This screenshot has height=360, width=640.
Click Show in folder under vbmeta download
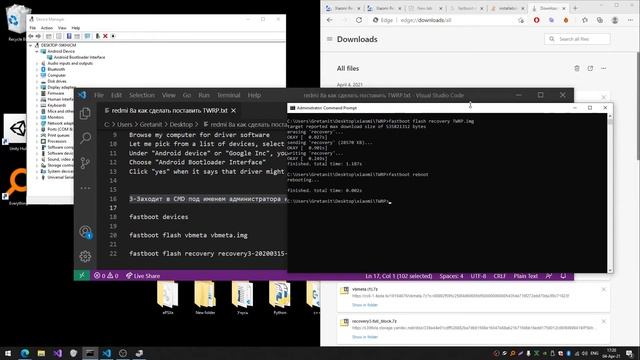tap(365, 305)
